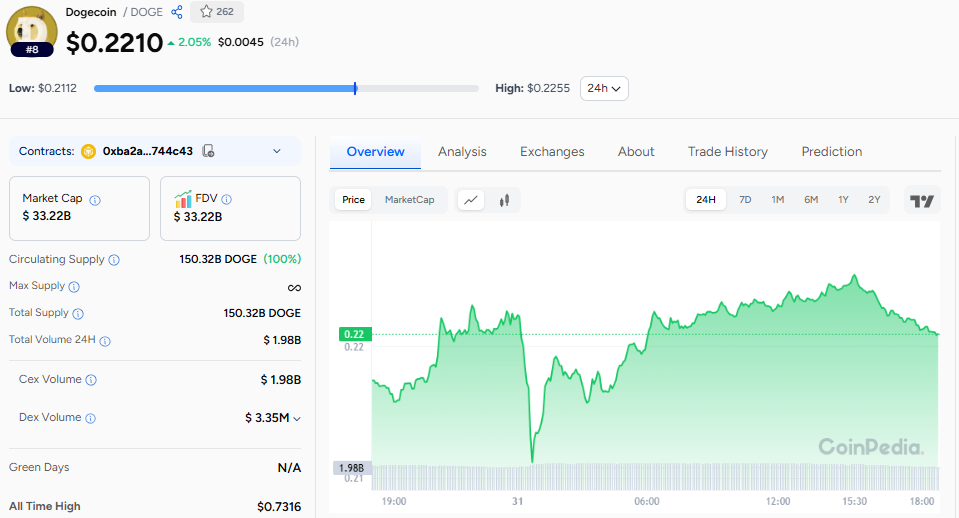Click the Market Cap $33.22B card
Viewport: 959px width, 518px height.
click(x=80, y=209)
